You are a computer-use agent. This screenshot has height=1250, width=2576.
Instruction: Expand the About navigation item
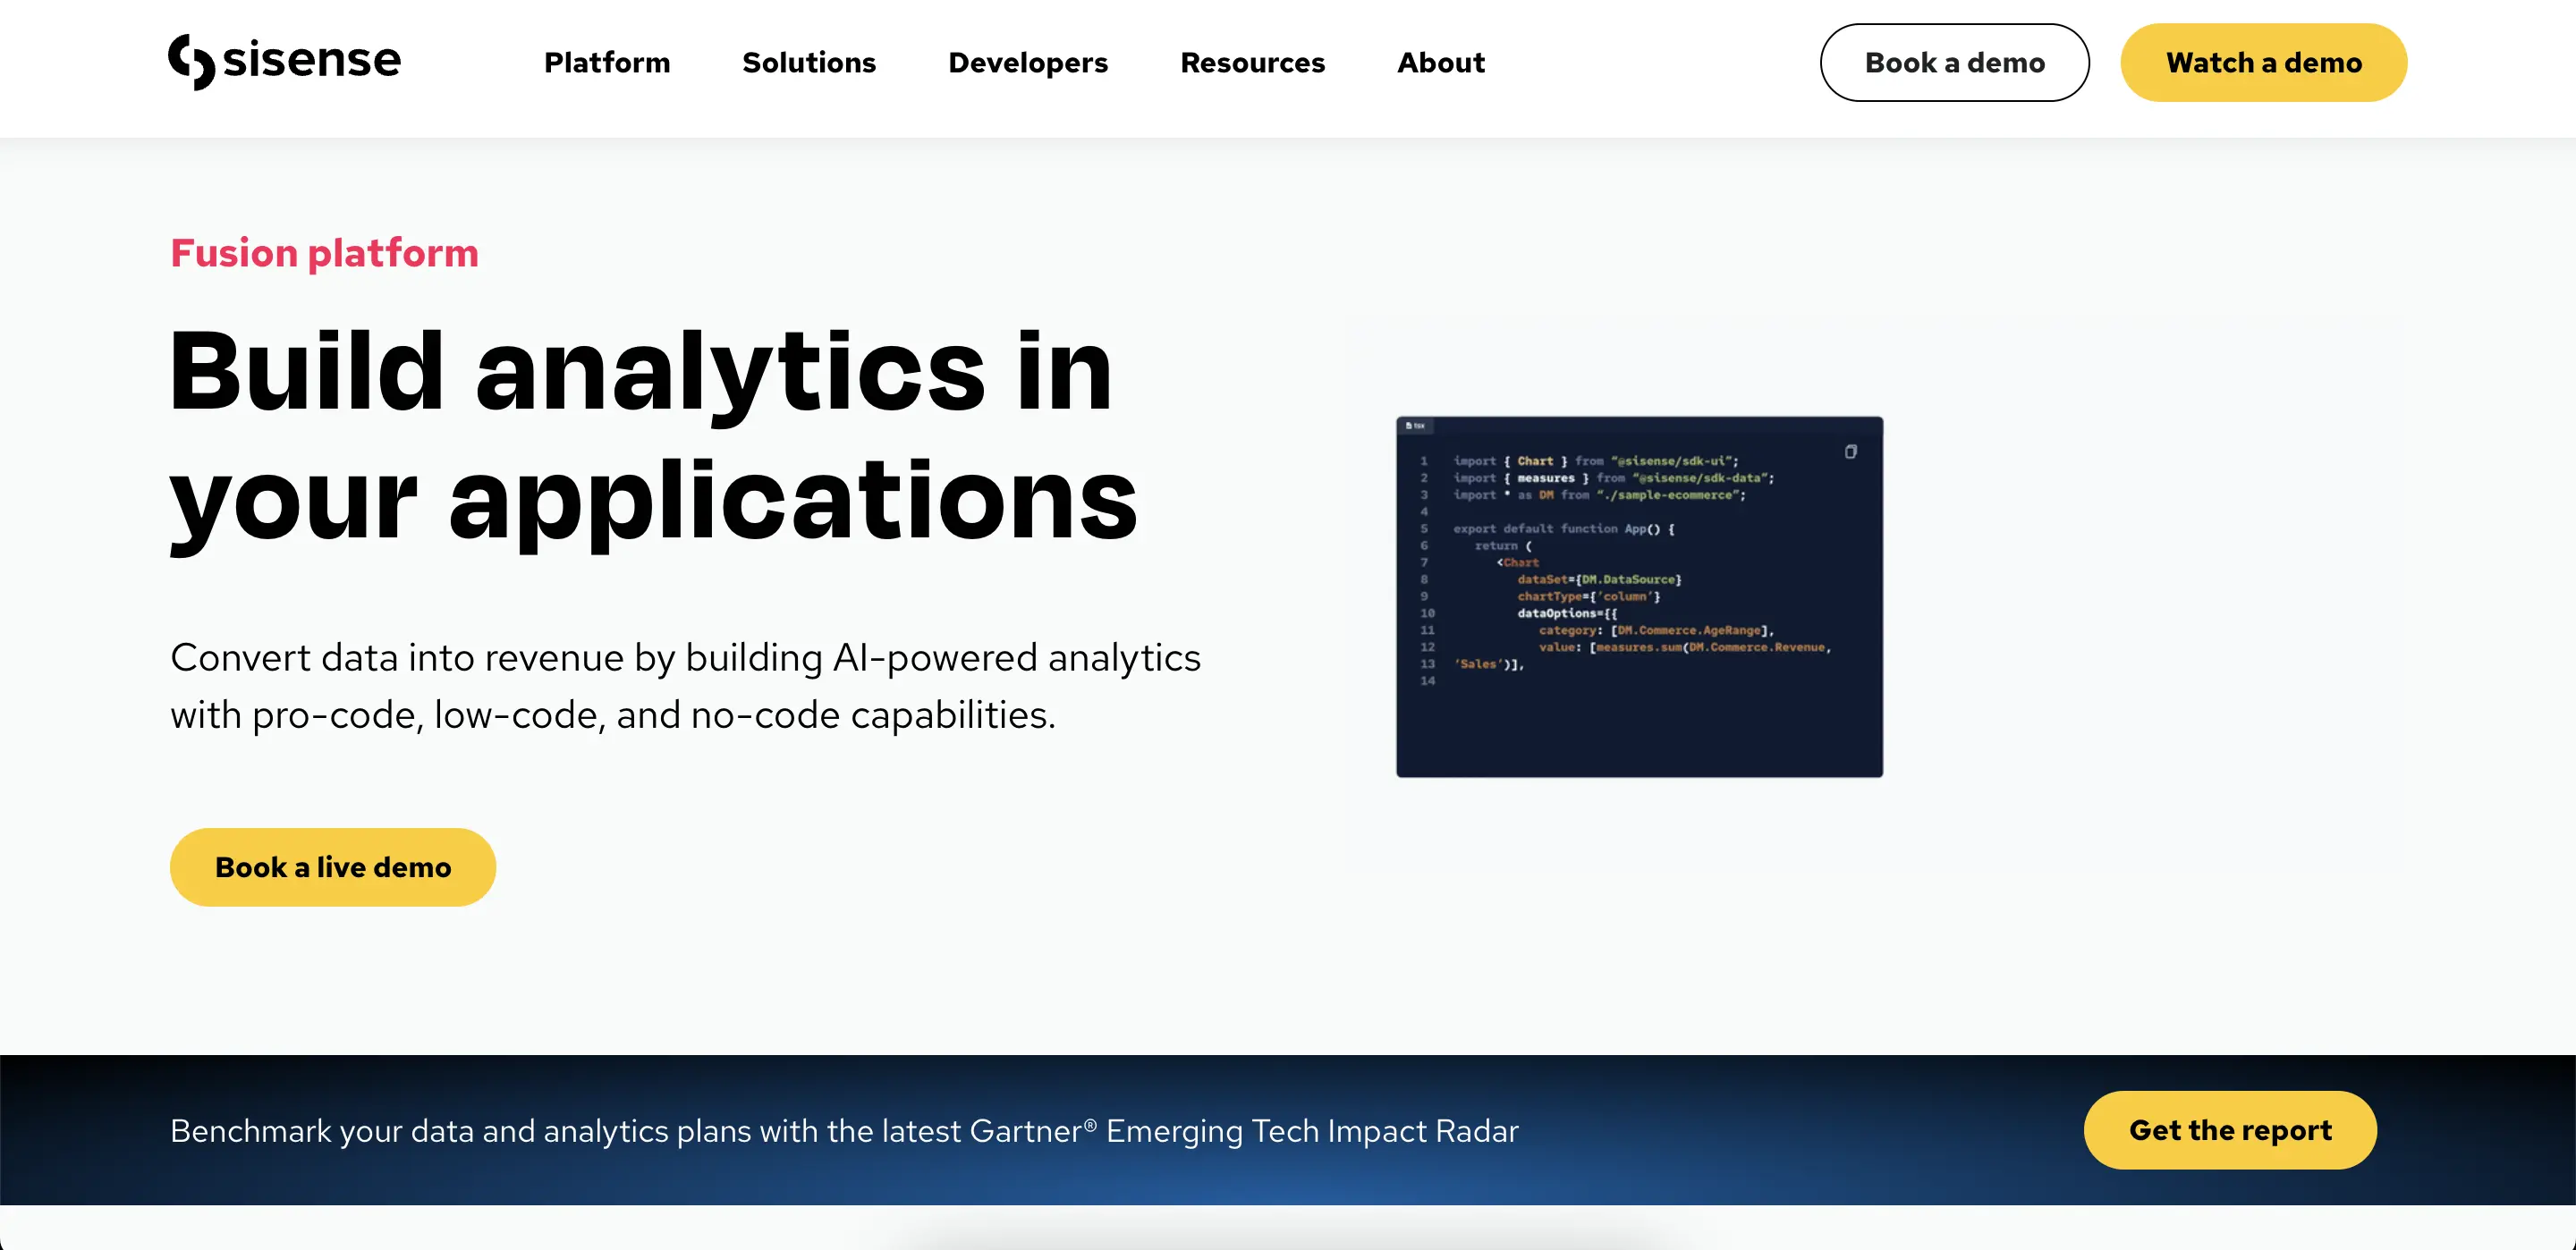[1440, 63]
